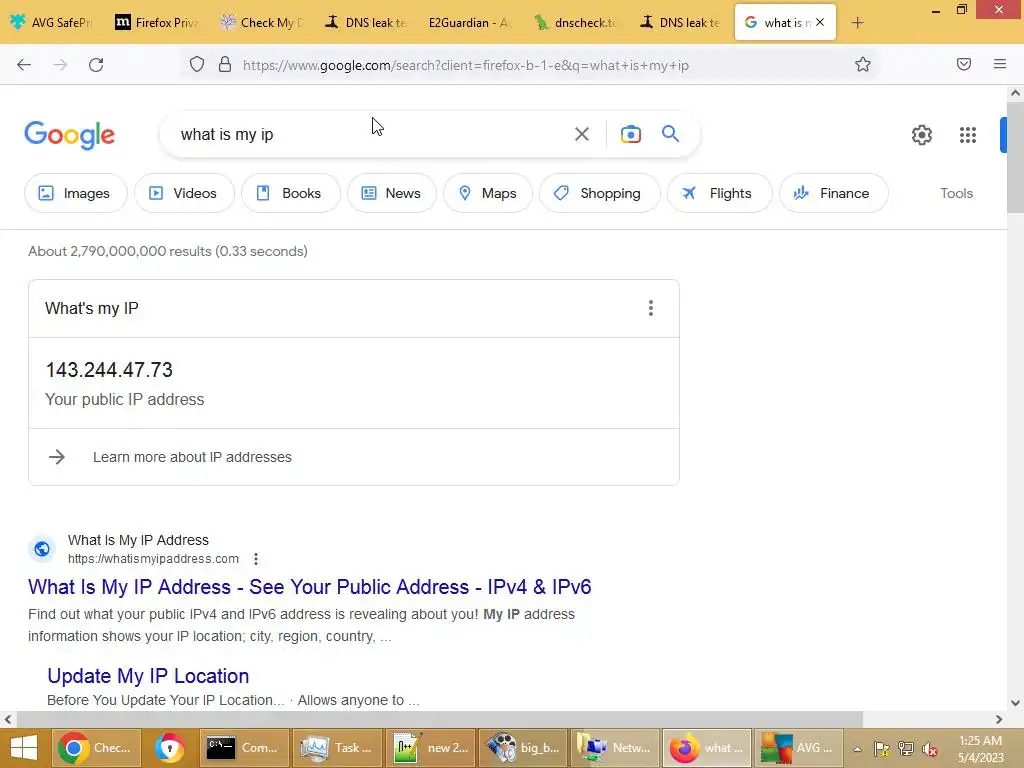Submit search with the magnifier icon

670,134
